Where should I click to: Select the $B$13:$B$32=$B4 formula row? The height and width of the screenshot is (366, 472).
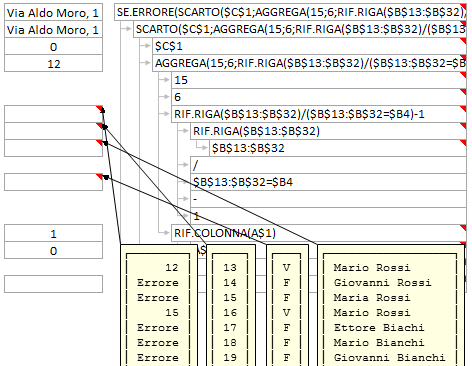click(328, 182)
